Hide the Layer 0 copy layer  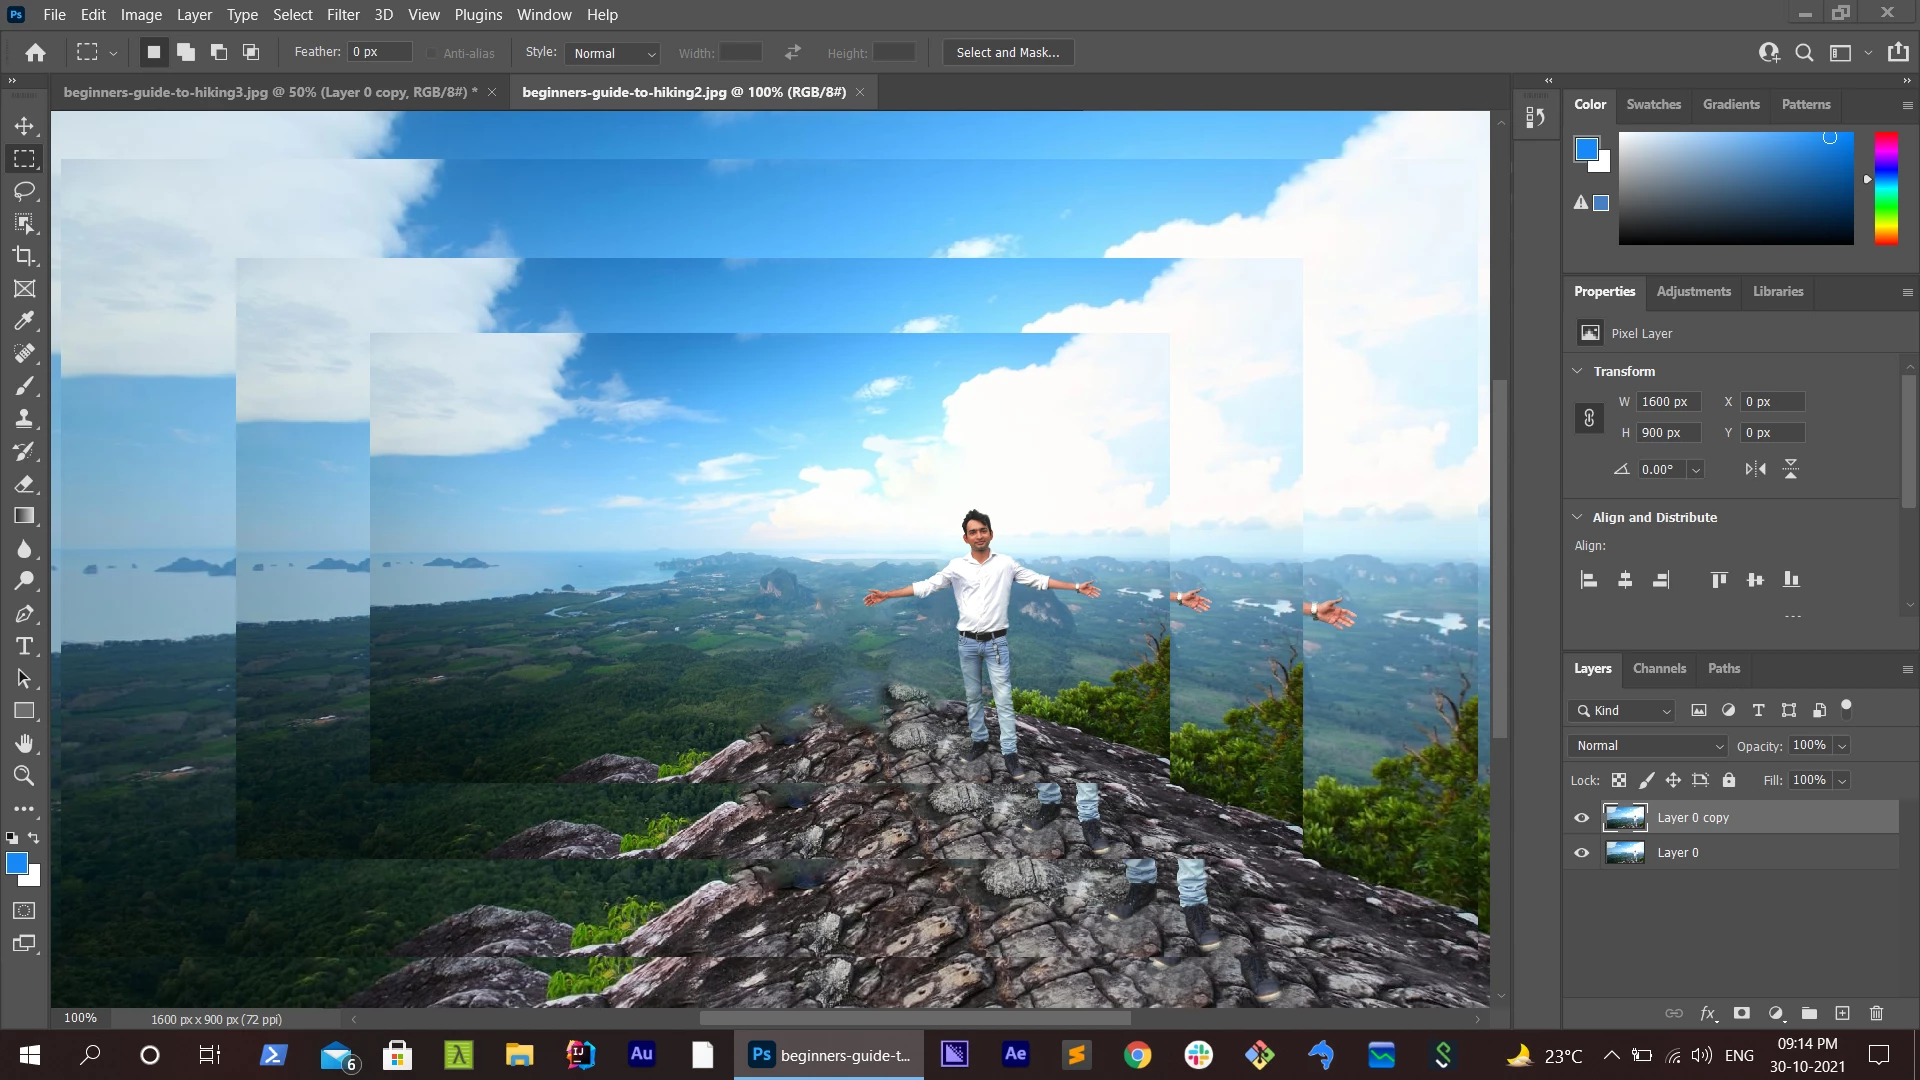tap(1581, 818)
